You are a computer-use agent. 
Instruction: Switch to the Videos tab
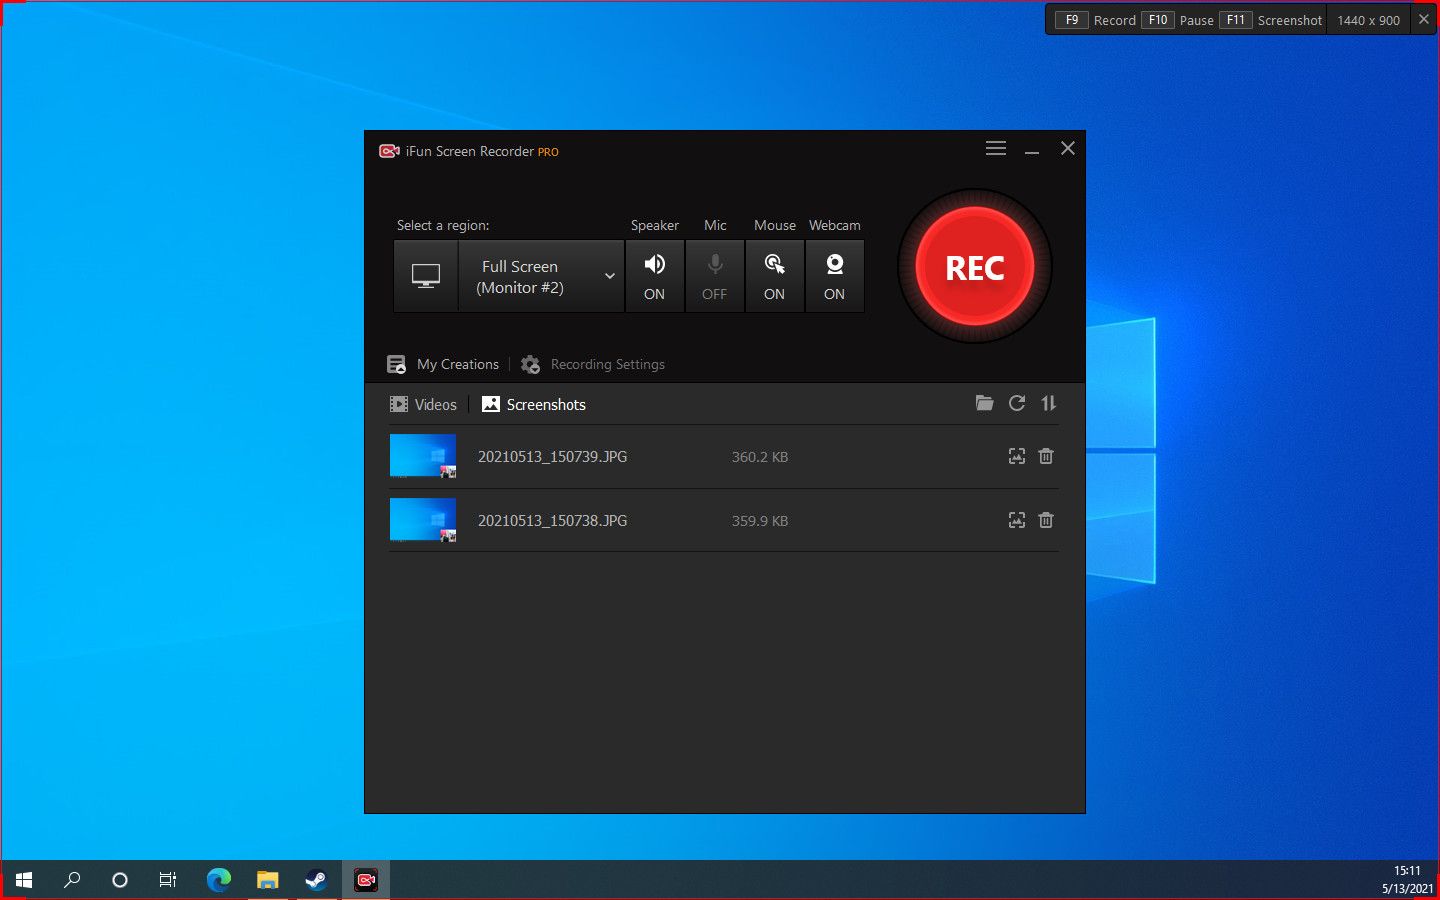(x=424, y=404)
